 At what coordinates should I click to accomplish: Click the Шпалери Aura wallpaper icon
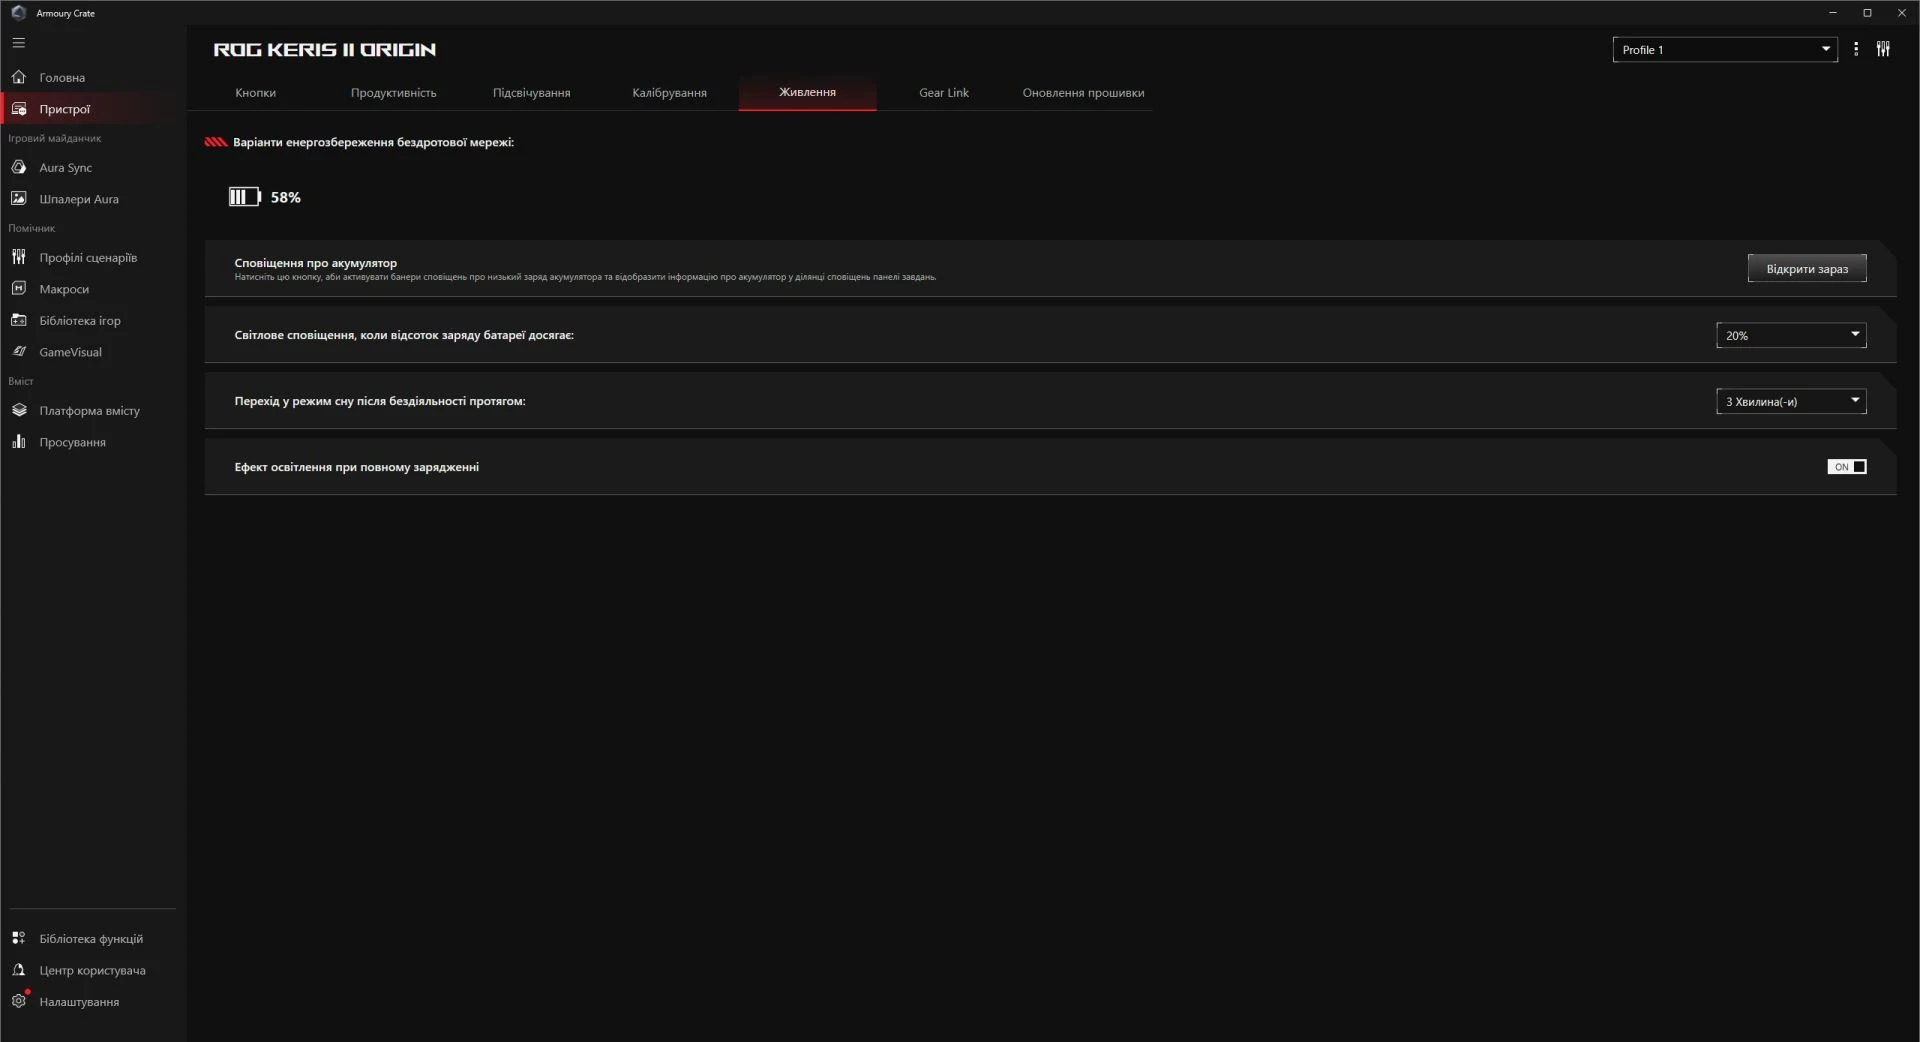point(18,199)
